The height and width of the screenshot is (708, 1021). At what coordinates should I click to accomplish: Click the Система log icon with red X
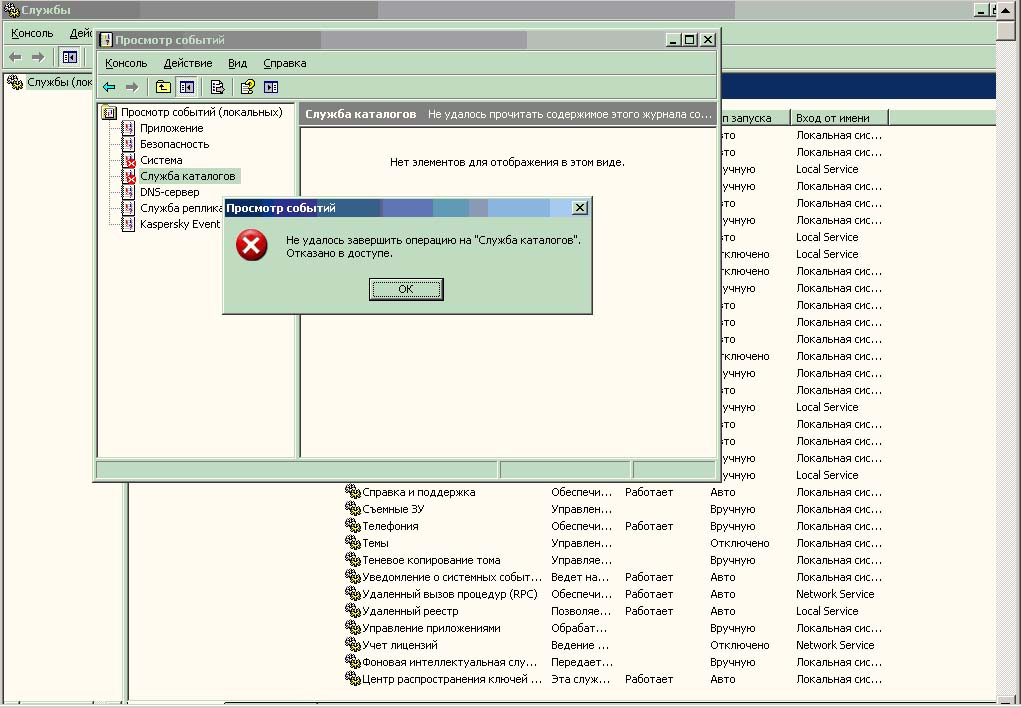(128, 160)
